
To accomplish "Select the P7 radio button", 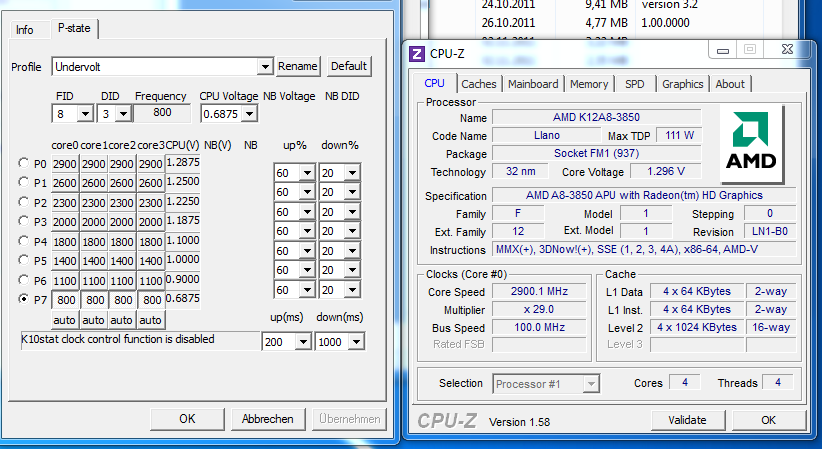I will pos(23,299).
